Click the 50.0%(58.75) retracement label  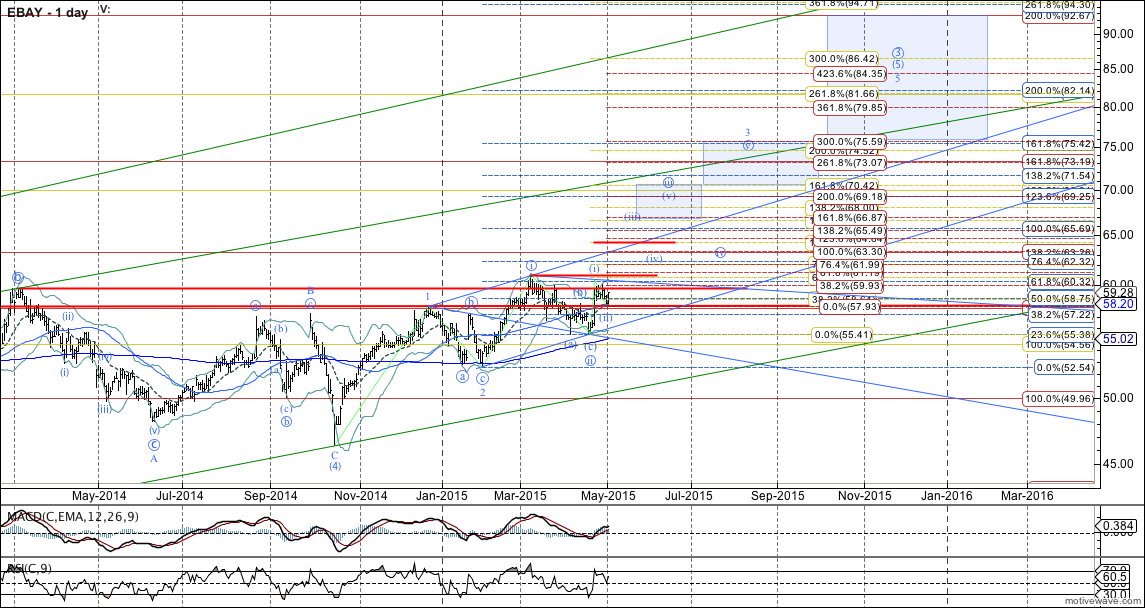(x=1061, y=299)
